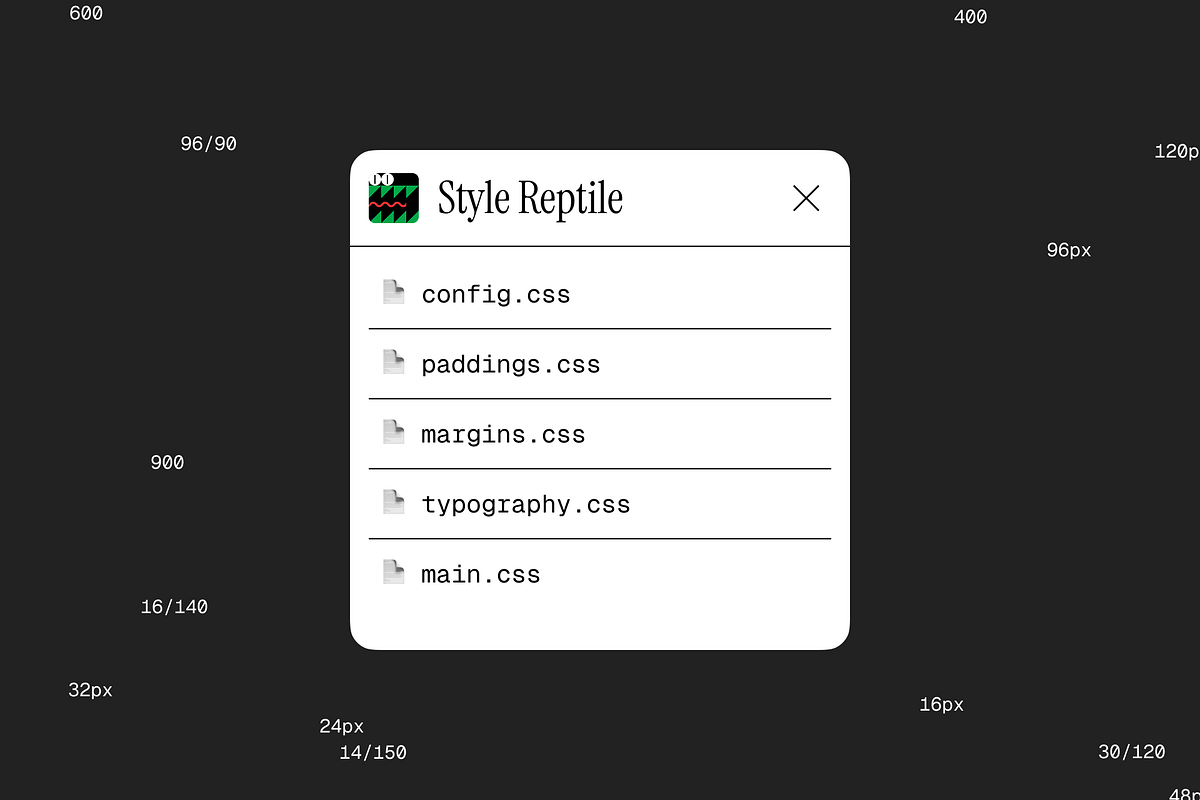Click the 30/120 label
Image resolution: width=1200 pixels, height=800 pixels.
coord(1131,752)
